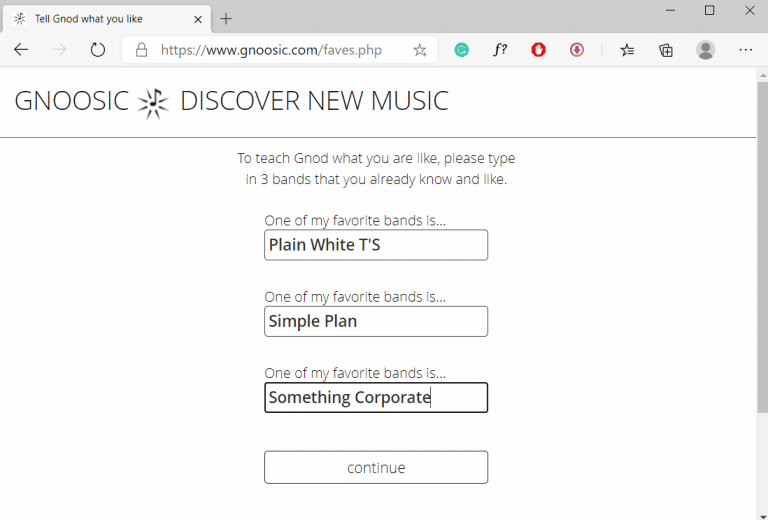Close the Tell Gnod what you like tab

pos(198,20)
